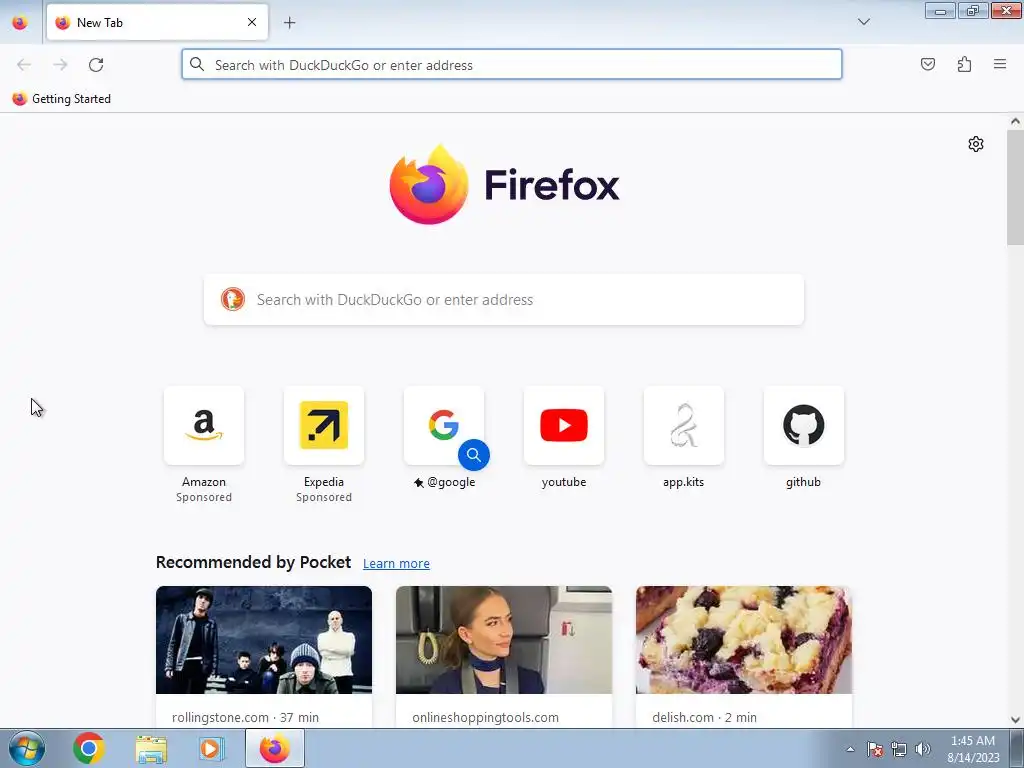Open a new tab with plus button
Screen dimensions: 1024x768
click(x=289, y=23)
